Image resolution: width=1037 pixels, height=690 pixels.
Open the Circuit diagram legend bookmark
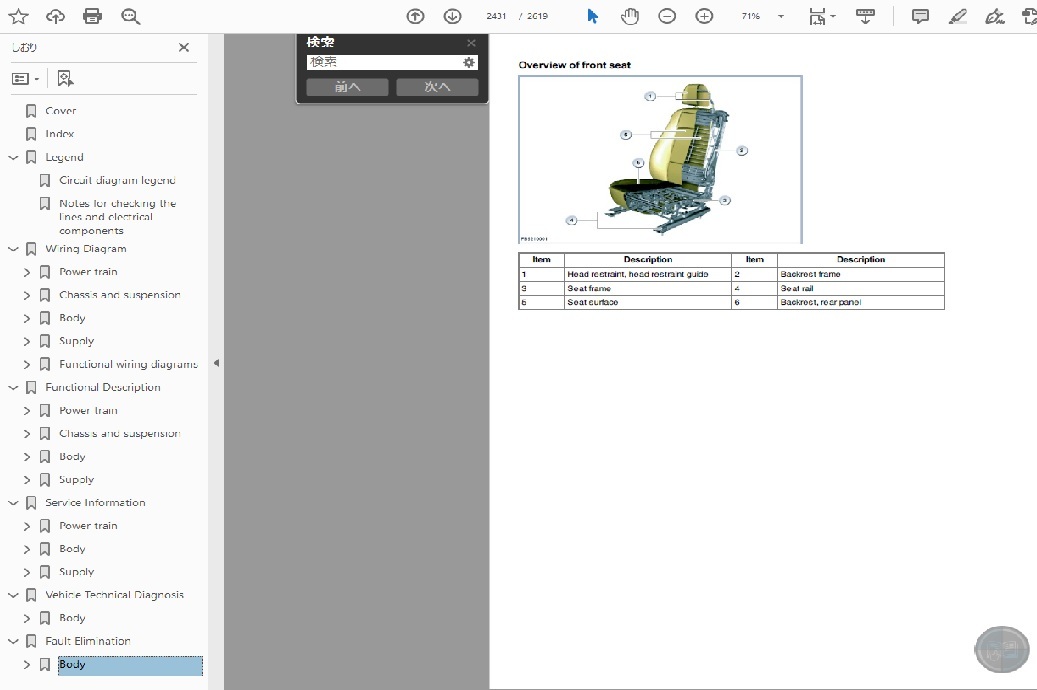(x=117, y=180)
